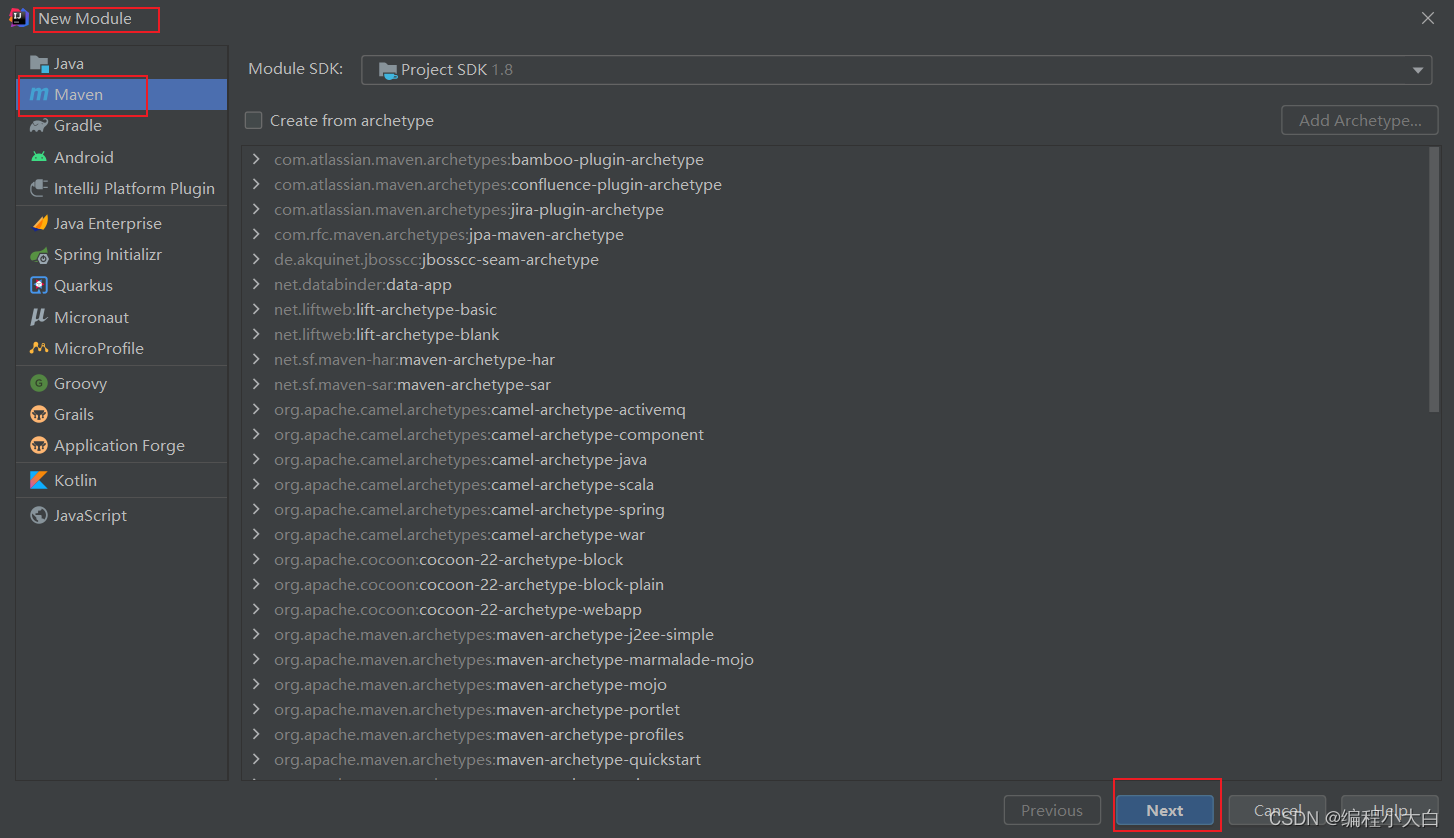Click the Cancel button
Viewport: 1454px width, 838px height.
(1277, 810)
